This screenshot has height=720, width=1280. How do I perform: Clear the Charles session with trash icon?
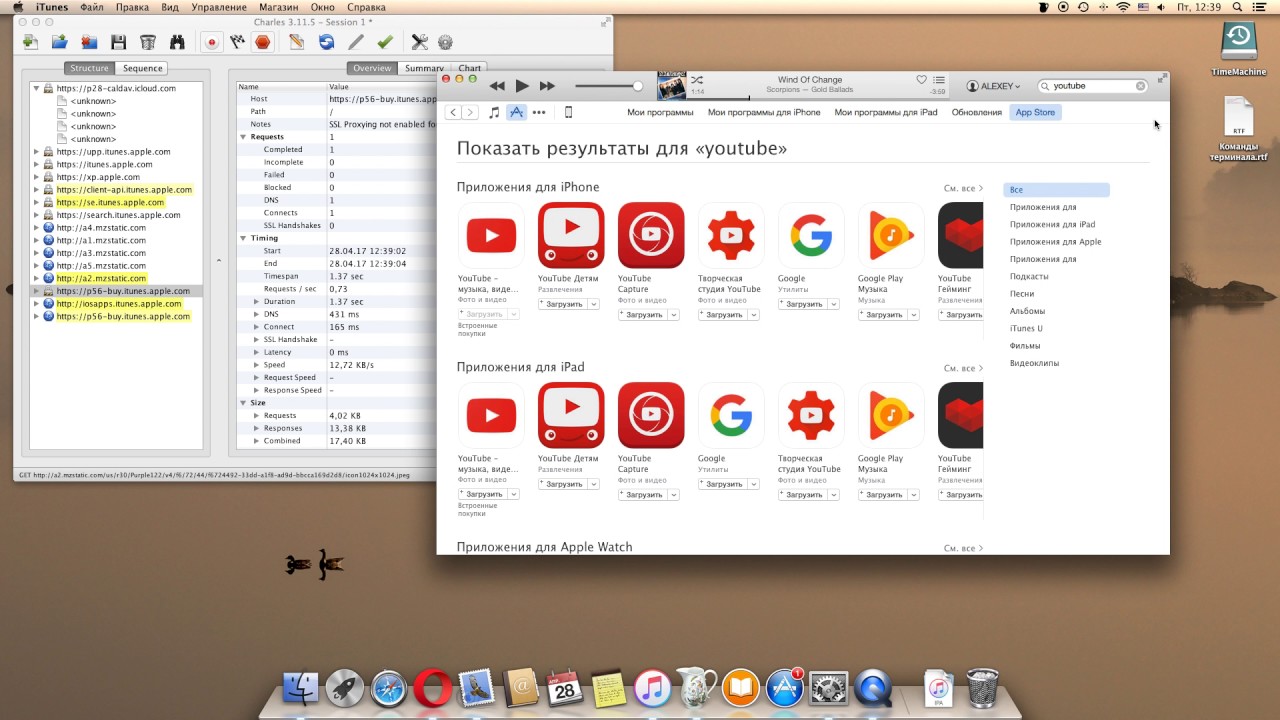tap(148, 42)
